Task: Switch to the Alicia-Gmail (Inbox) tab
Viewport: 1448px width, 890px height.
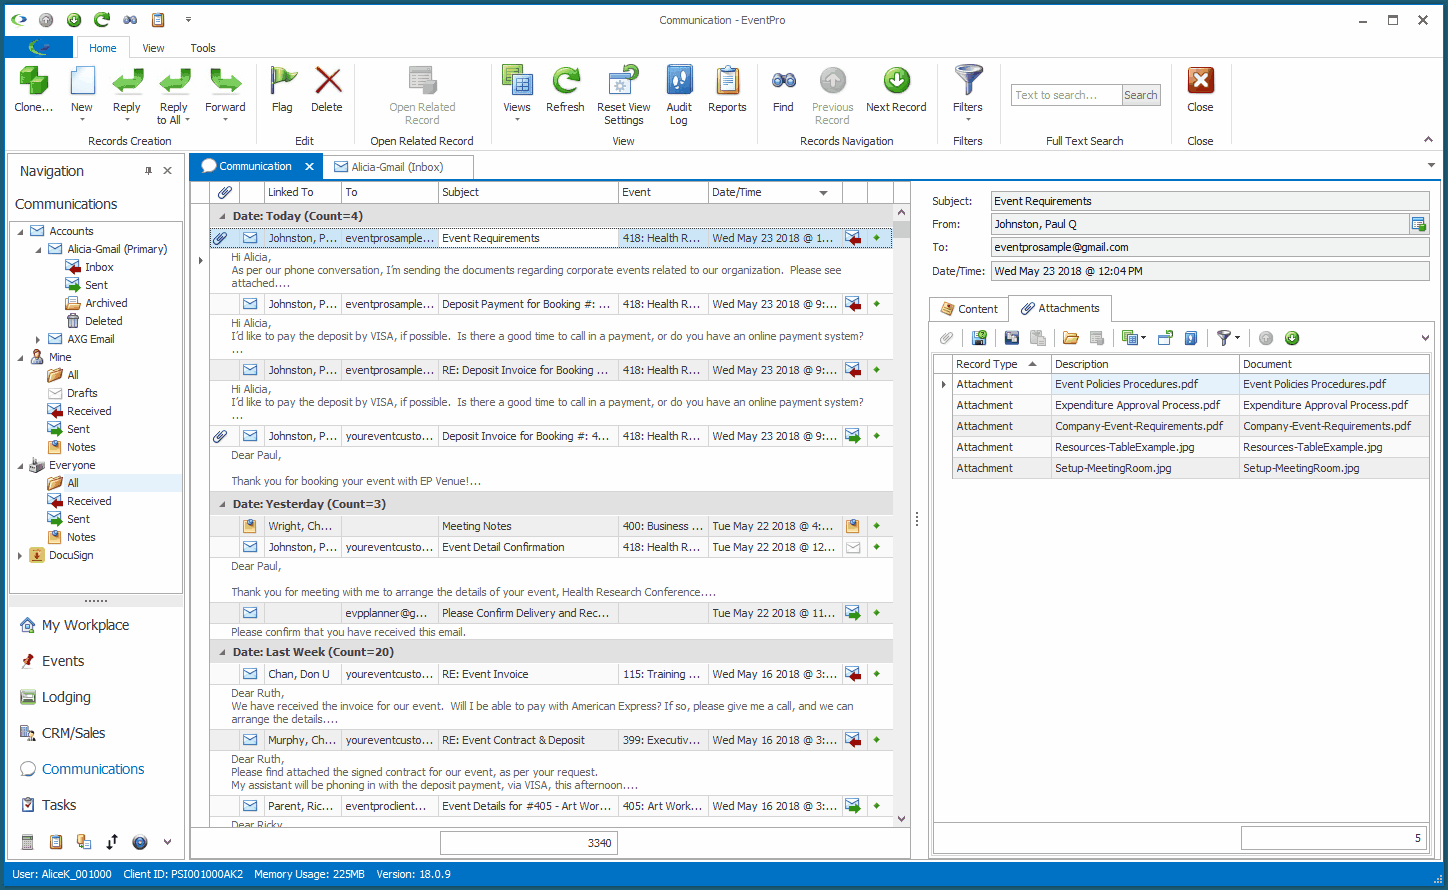Action: pyautogui.click(x=397, y=167)
